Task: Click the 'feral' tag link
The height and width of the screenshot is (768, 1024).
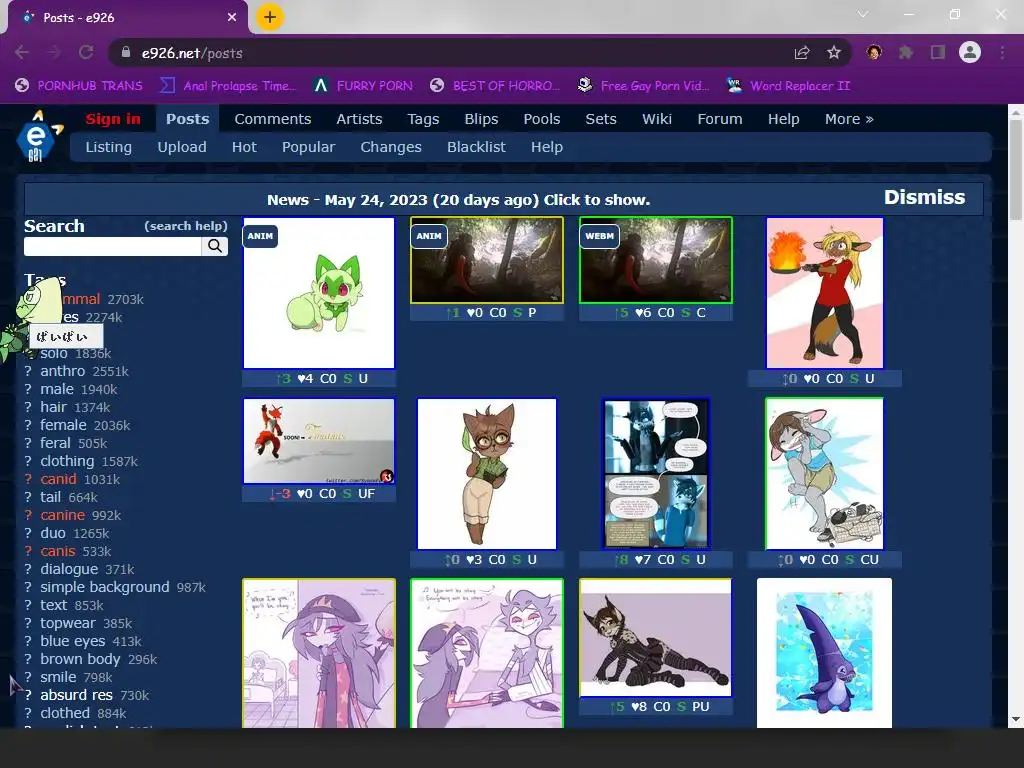Action: tap(55, 443)
